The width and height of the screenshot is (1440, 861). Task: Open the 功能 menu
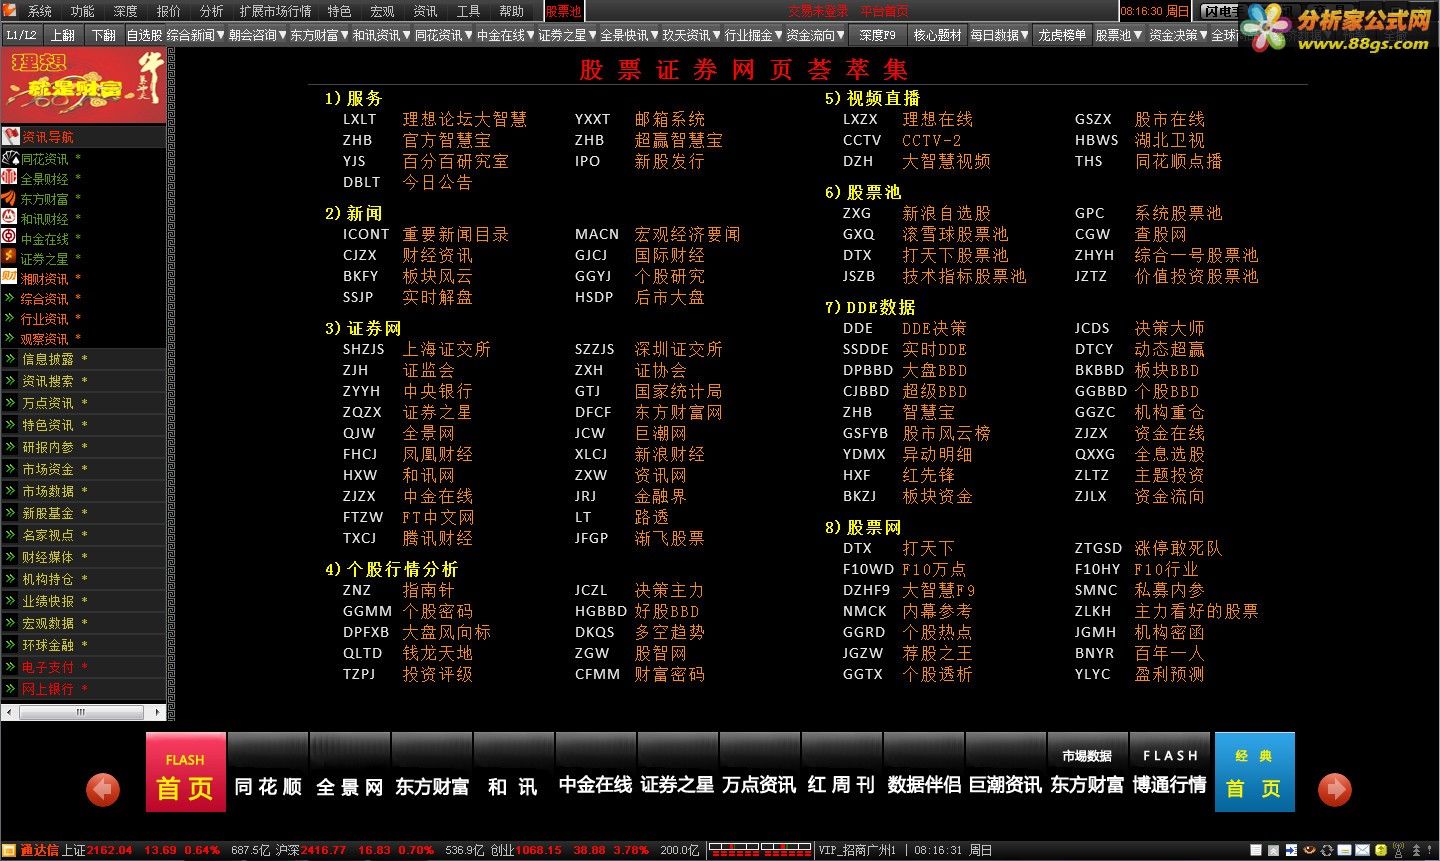[83, 11]
